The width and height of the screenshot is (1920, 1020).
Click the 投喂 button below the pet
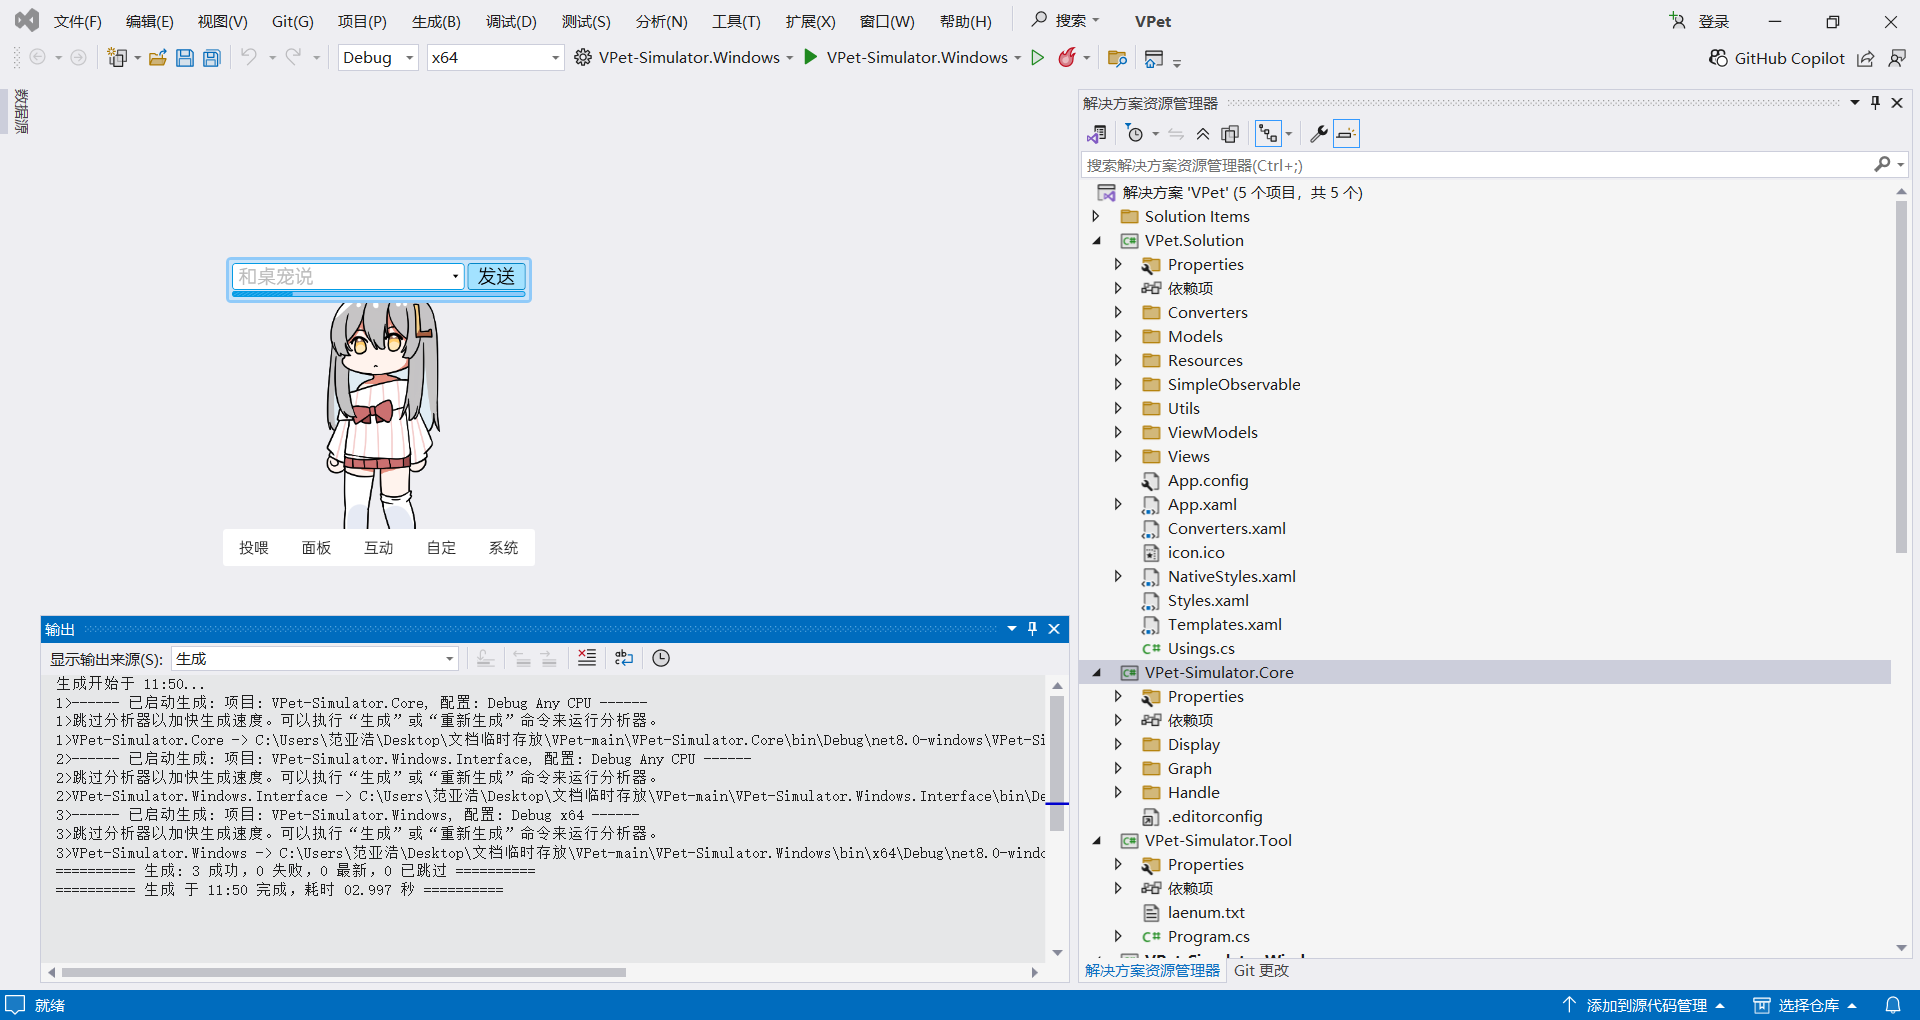tap(254, 547)
